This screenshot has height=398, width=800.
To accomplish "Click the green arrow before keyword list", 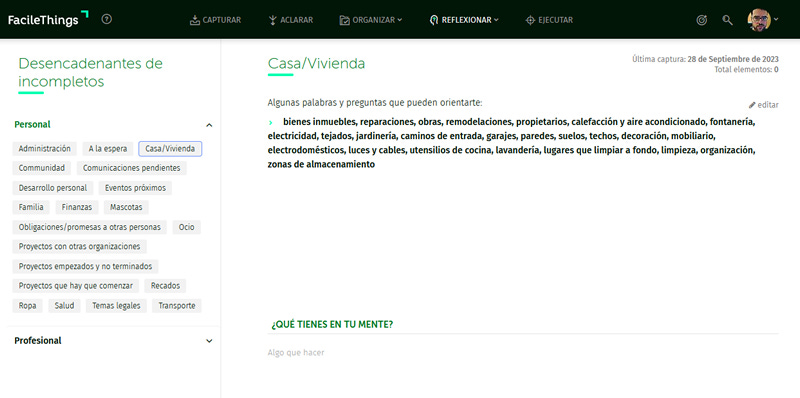I will (271, 122).
